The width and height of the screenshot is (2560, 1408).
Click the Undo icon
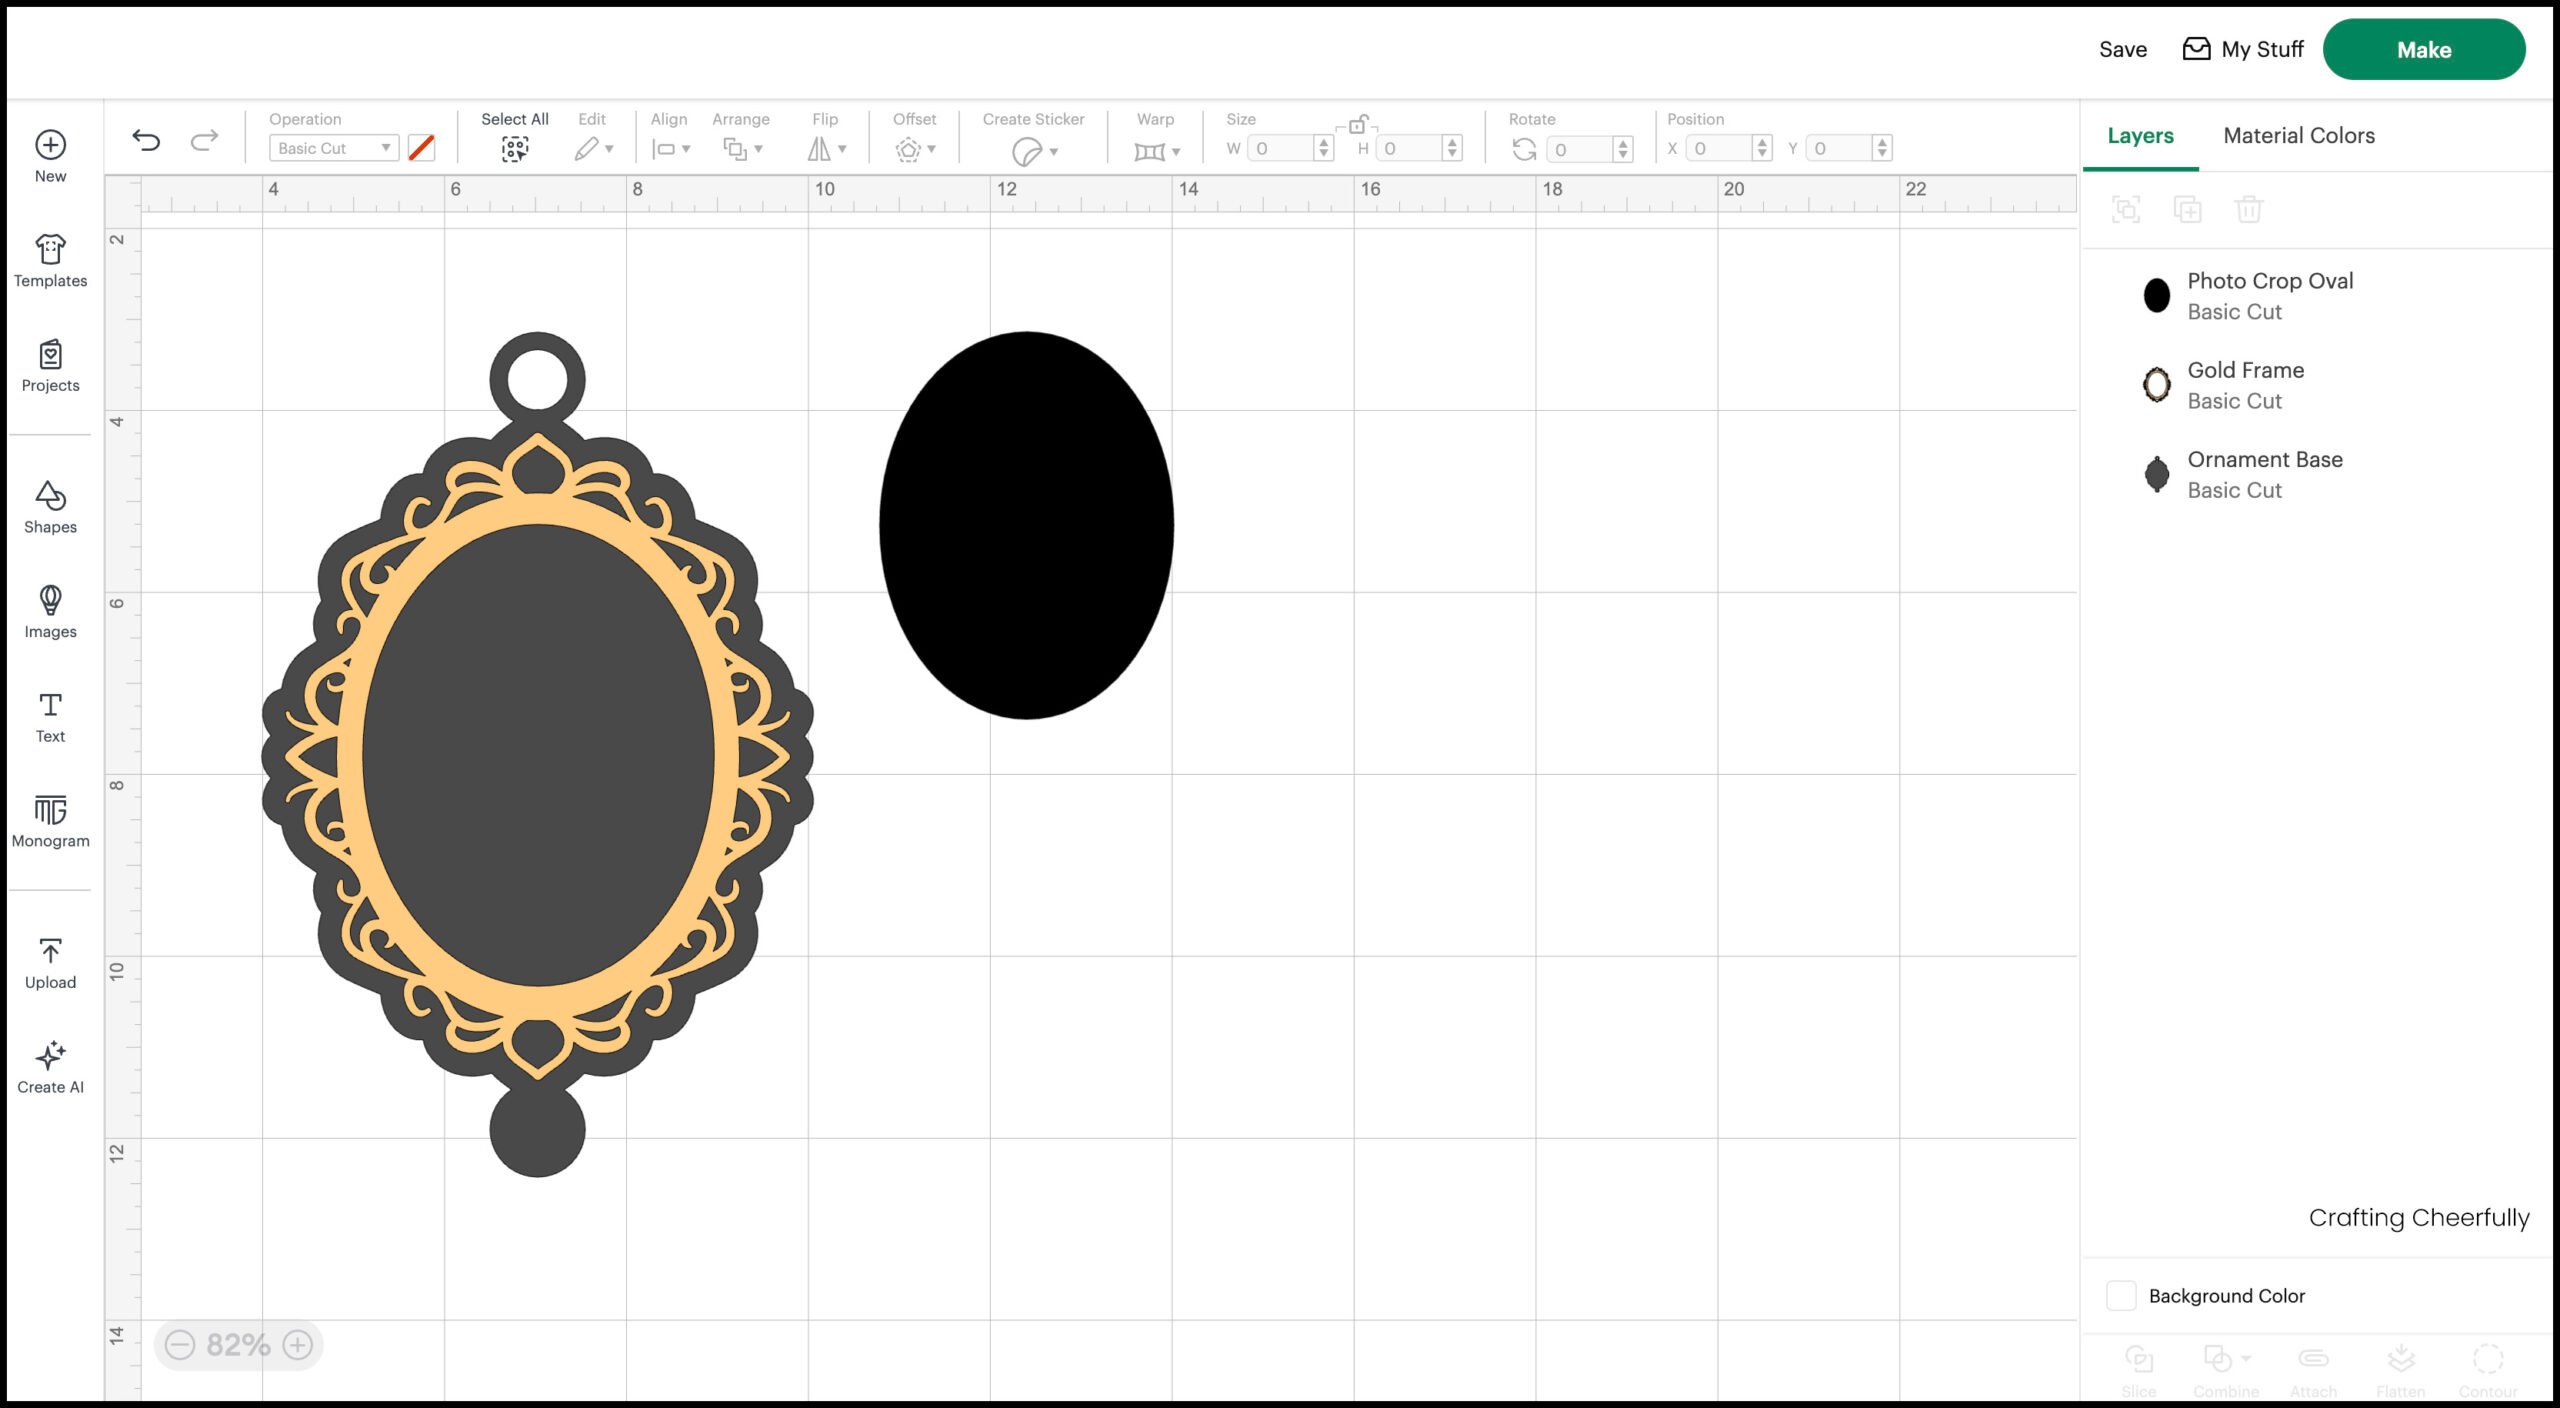pos(146,140)
